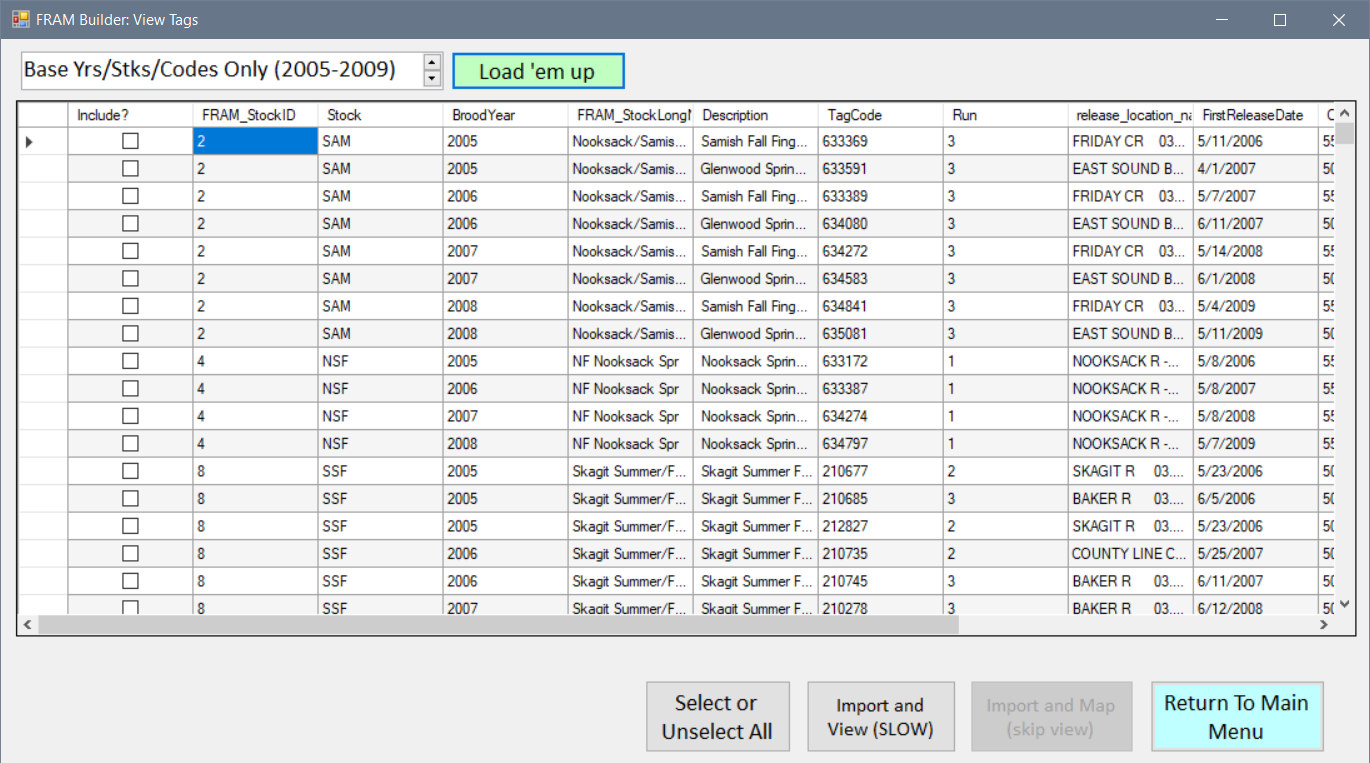Click the horizontal scrollbar thumb
Image resolution: width=1370 pixels, height=763 pixels.
[x=498, y=625]
